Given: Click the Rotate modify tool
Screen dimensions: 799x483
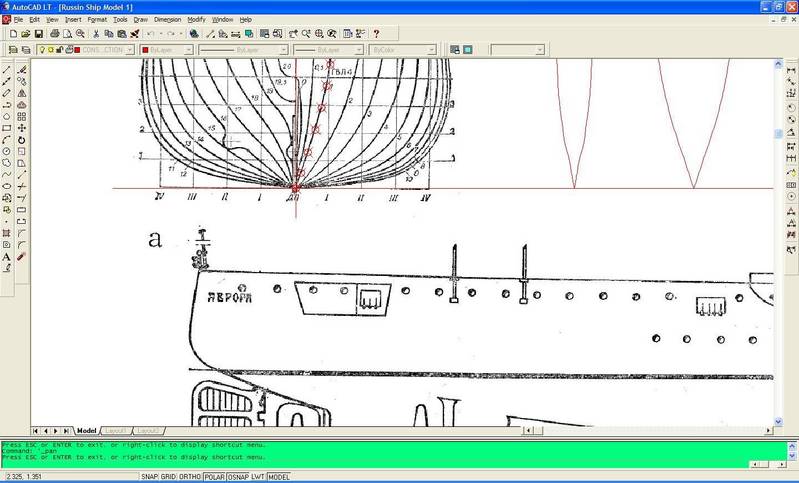Looking at the screenshot, I should tap(22, 140).
